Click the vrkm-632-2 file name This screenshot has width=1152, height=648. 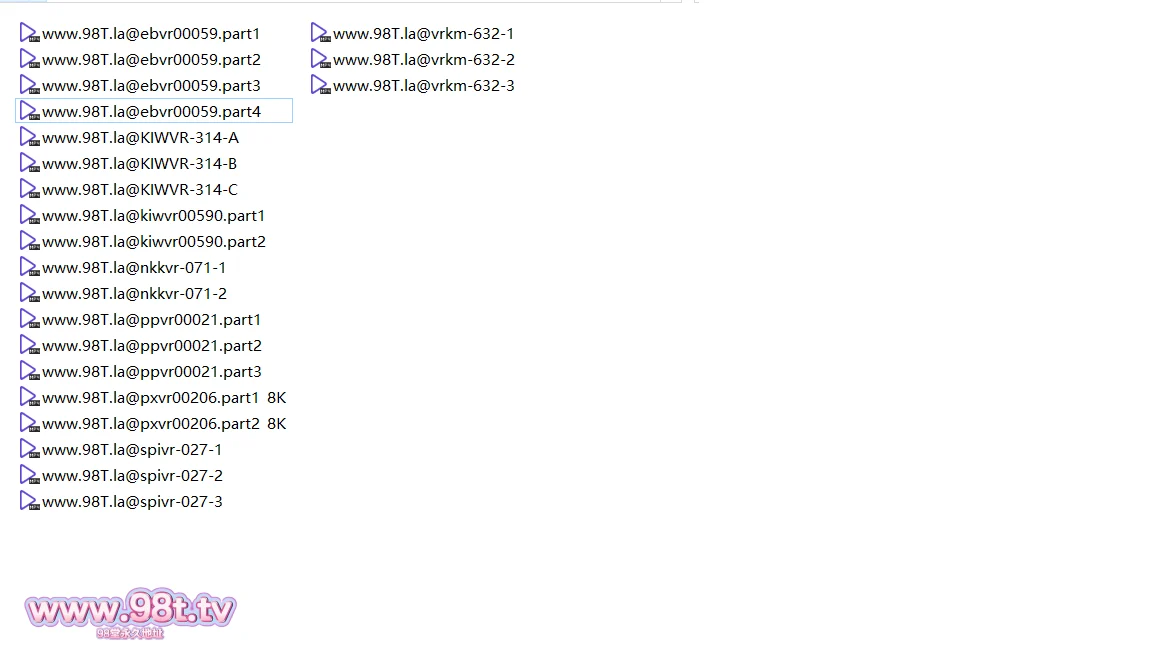coord(424,60)
